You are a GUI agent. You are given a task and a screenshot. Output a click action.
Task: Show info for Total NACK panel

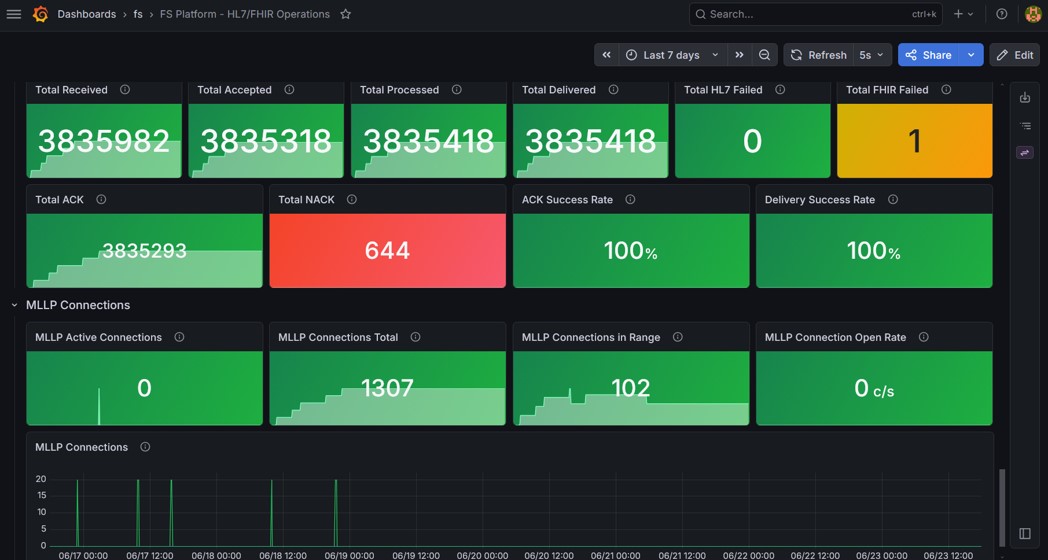point(352,199)
